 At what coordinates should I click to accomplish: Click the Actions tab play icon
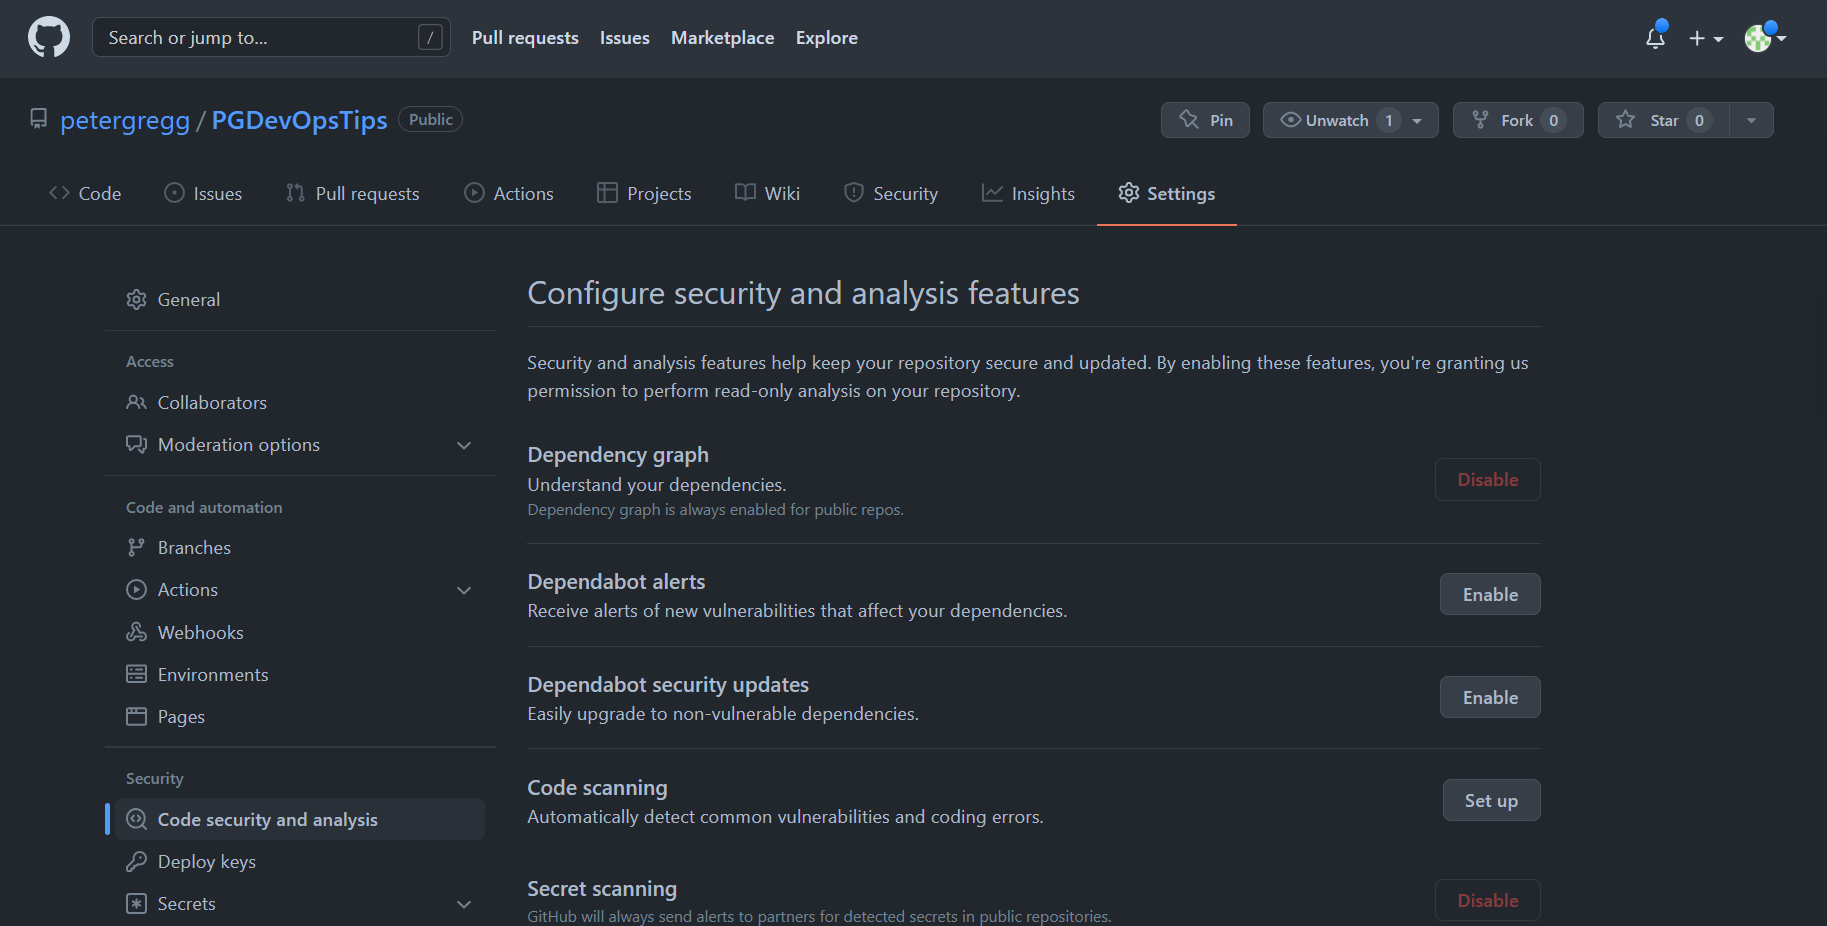pos(474,193)
